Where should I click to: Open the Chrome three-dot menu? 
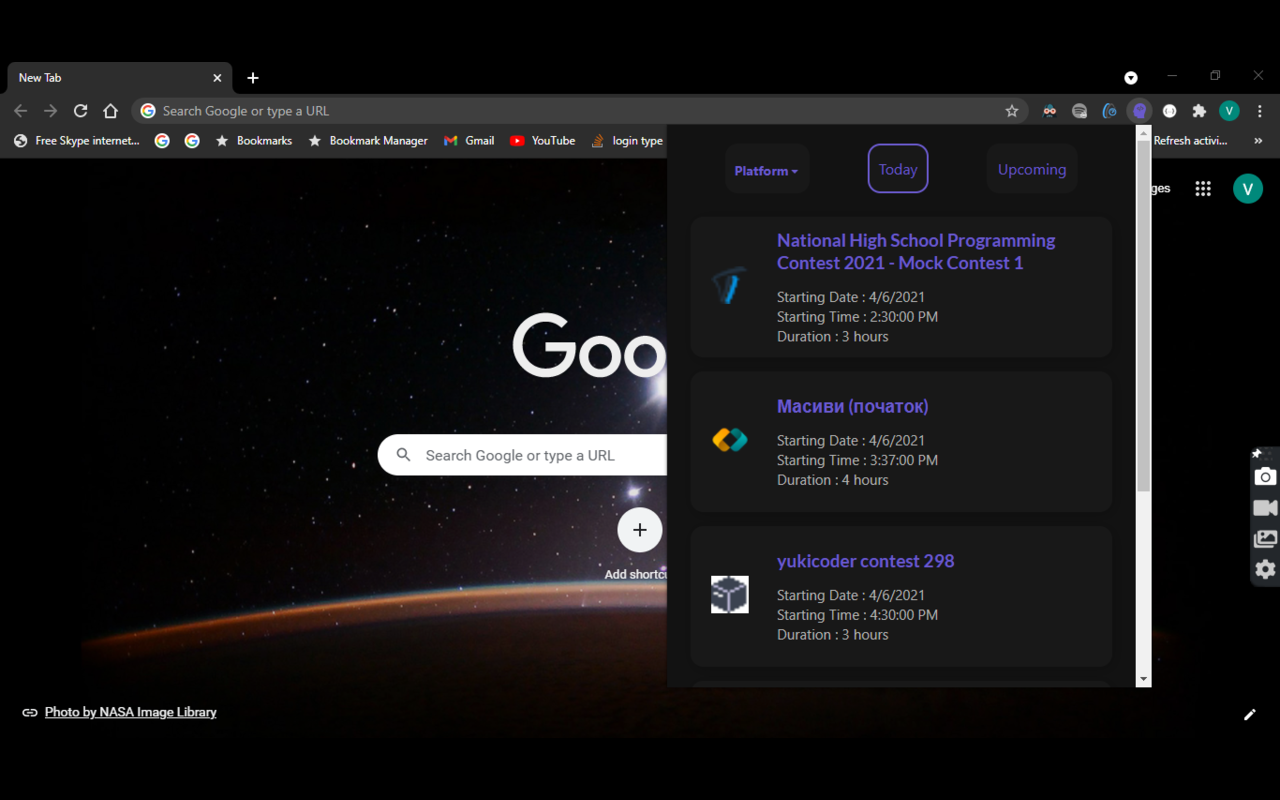(x=1260, y=111)
